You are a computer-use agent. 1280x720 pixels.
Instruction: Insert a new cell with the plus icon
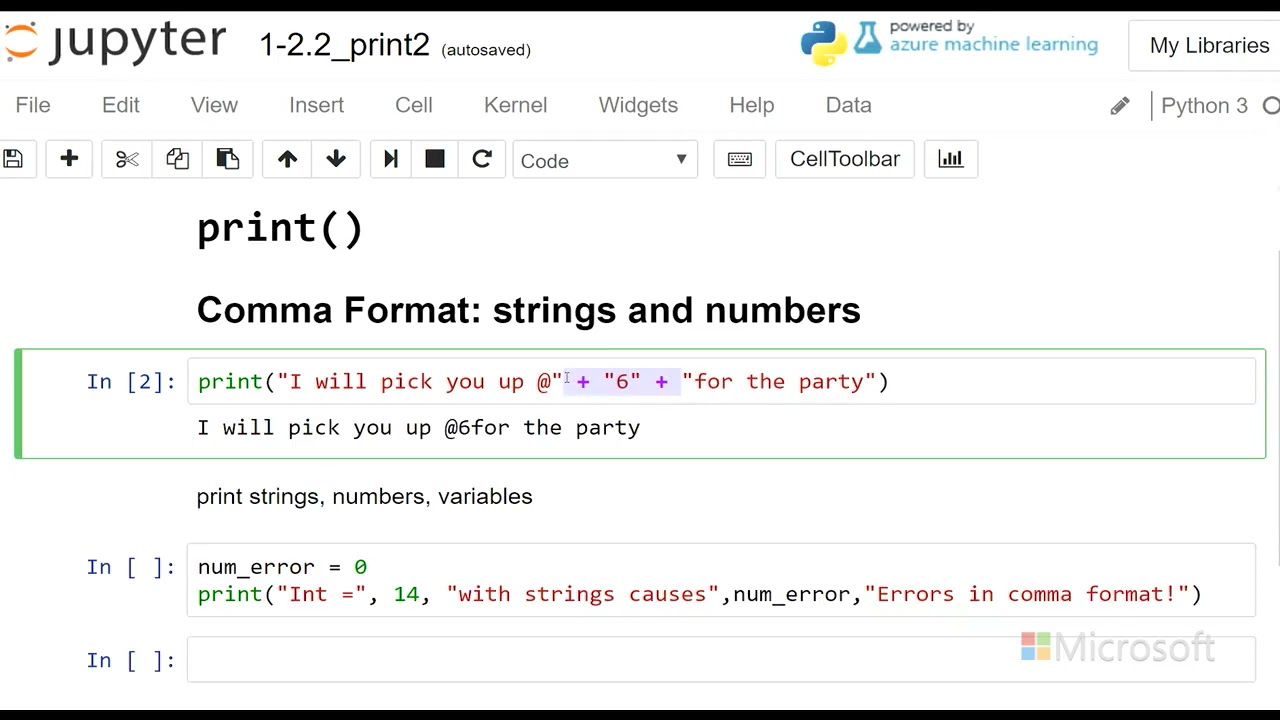coord(69,159)
